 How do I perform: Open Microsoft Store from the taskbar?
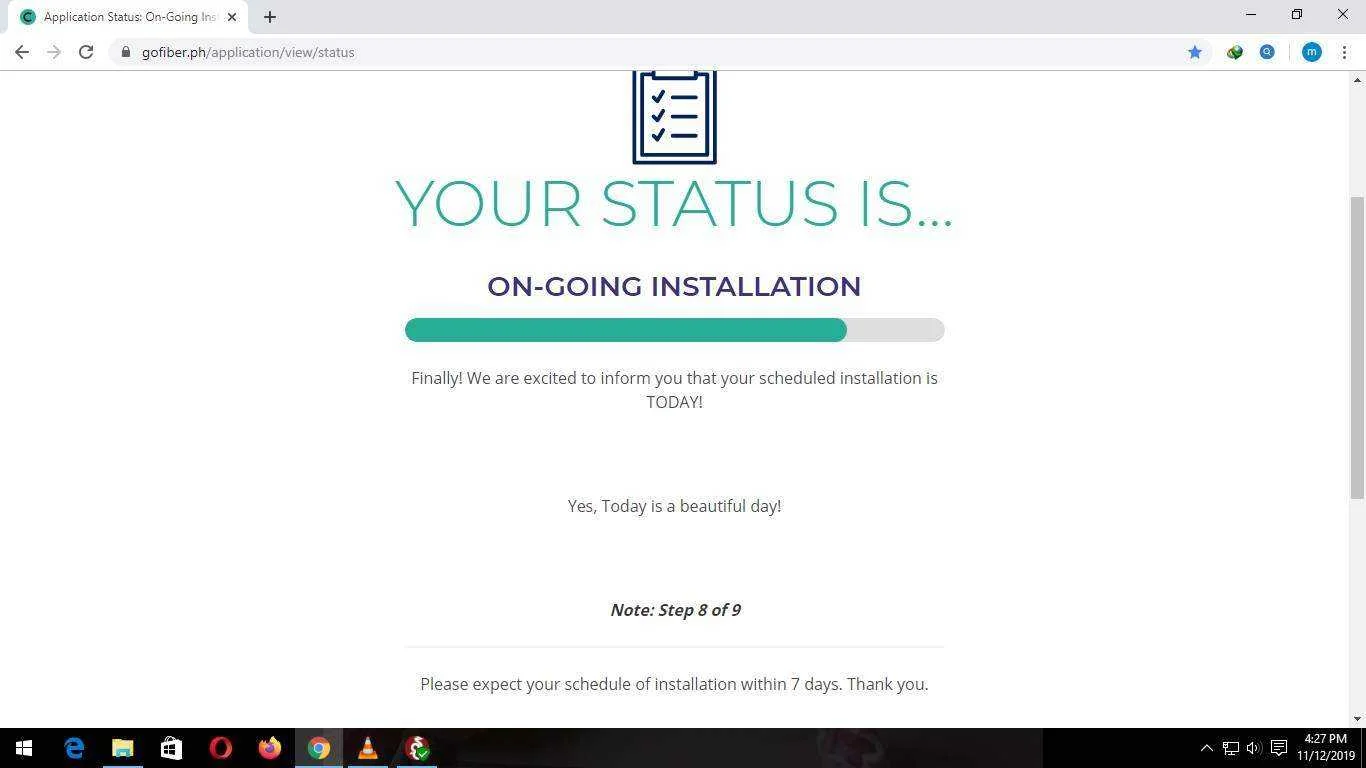click(x=172, y=748)
